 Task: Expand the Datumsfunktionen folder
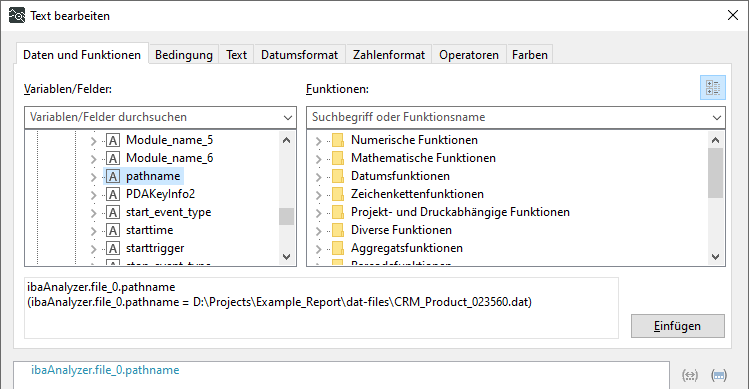[x=319, y=177]
